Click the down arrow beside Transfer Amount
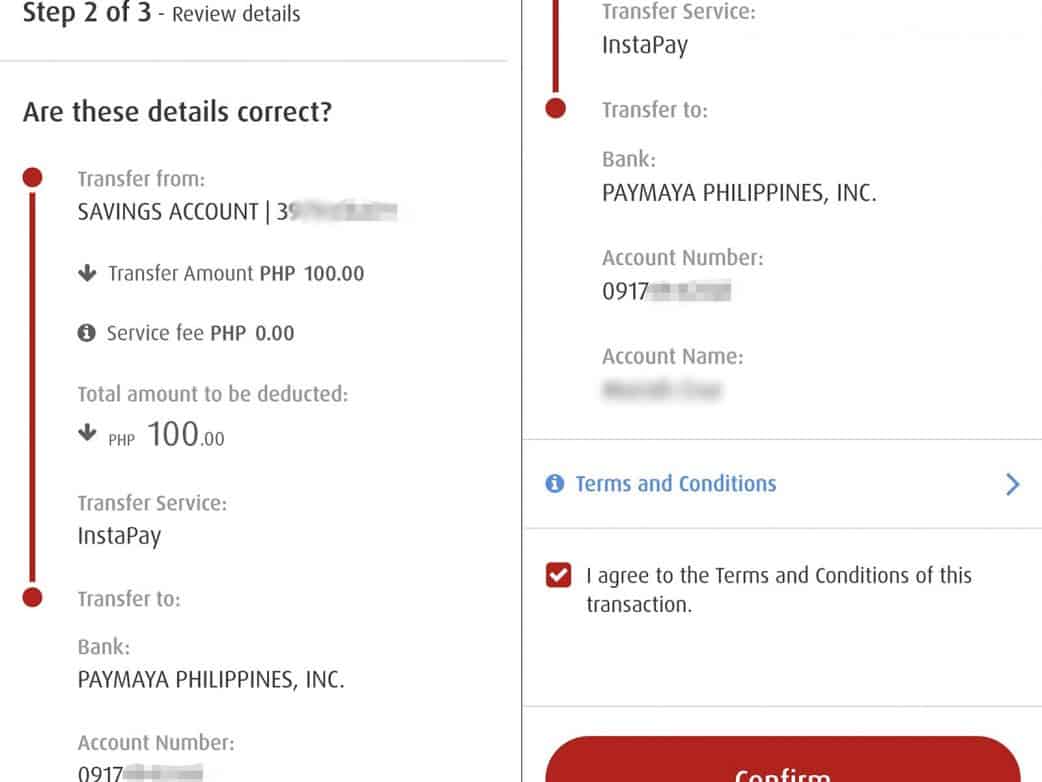 (x=87, y=273)
